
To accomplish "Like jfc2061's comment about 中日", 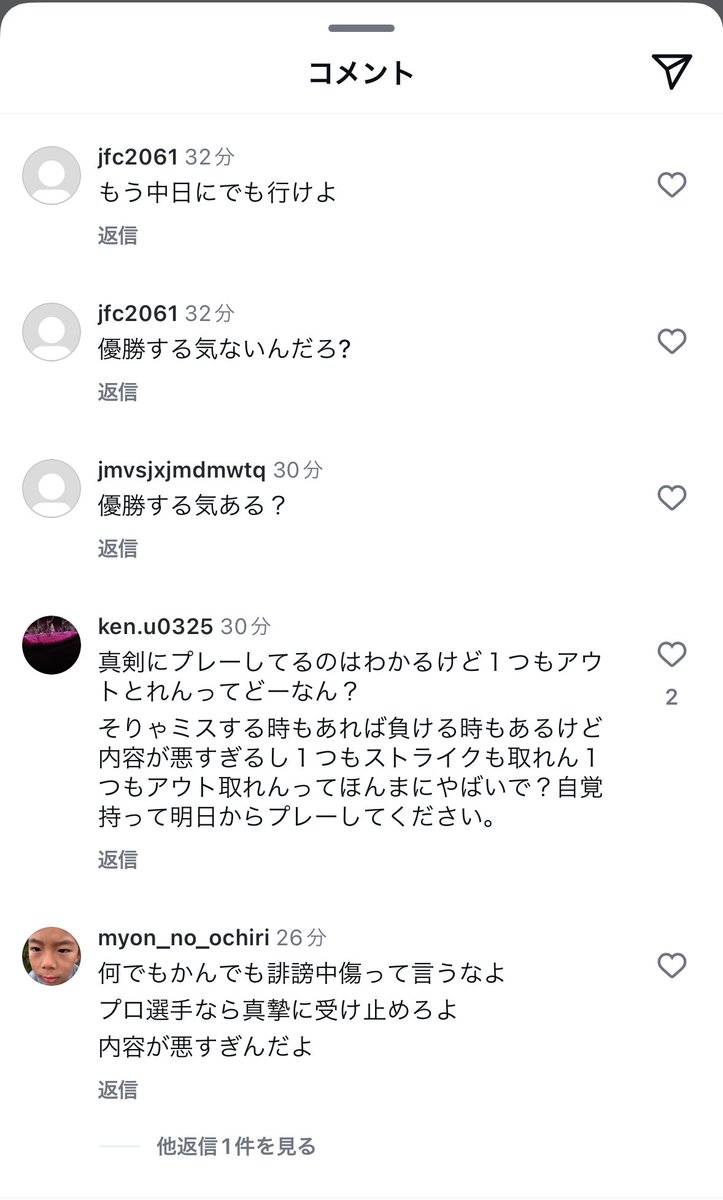I will click(x=672, y=185).
